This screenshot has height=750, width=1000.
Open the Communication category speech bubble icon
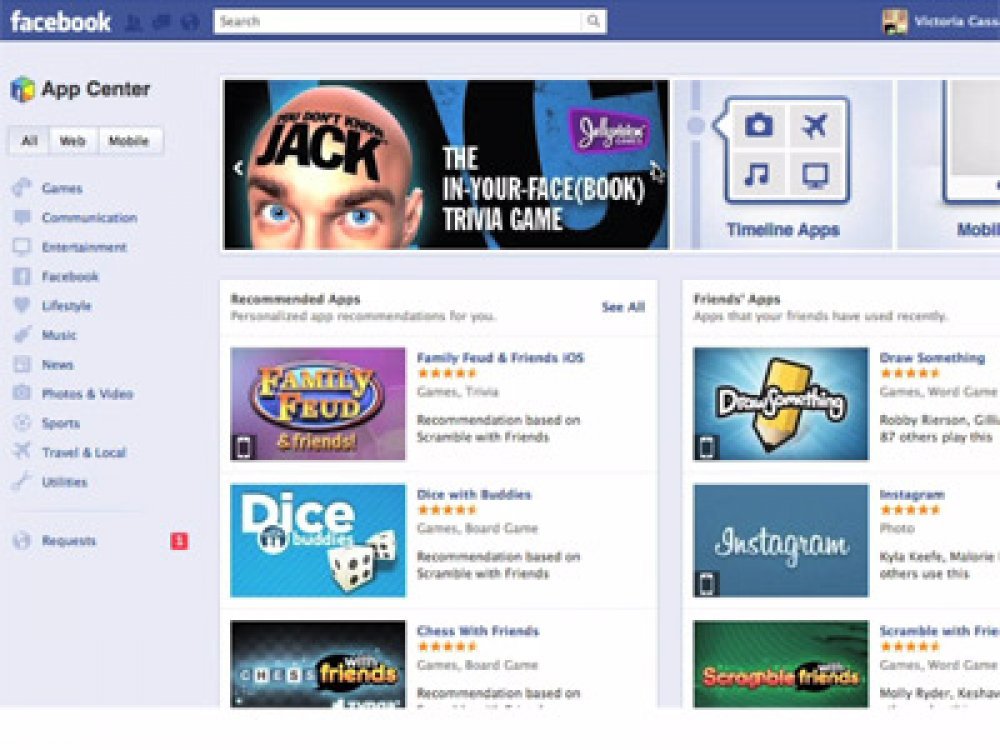[x=22, y=217]
